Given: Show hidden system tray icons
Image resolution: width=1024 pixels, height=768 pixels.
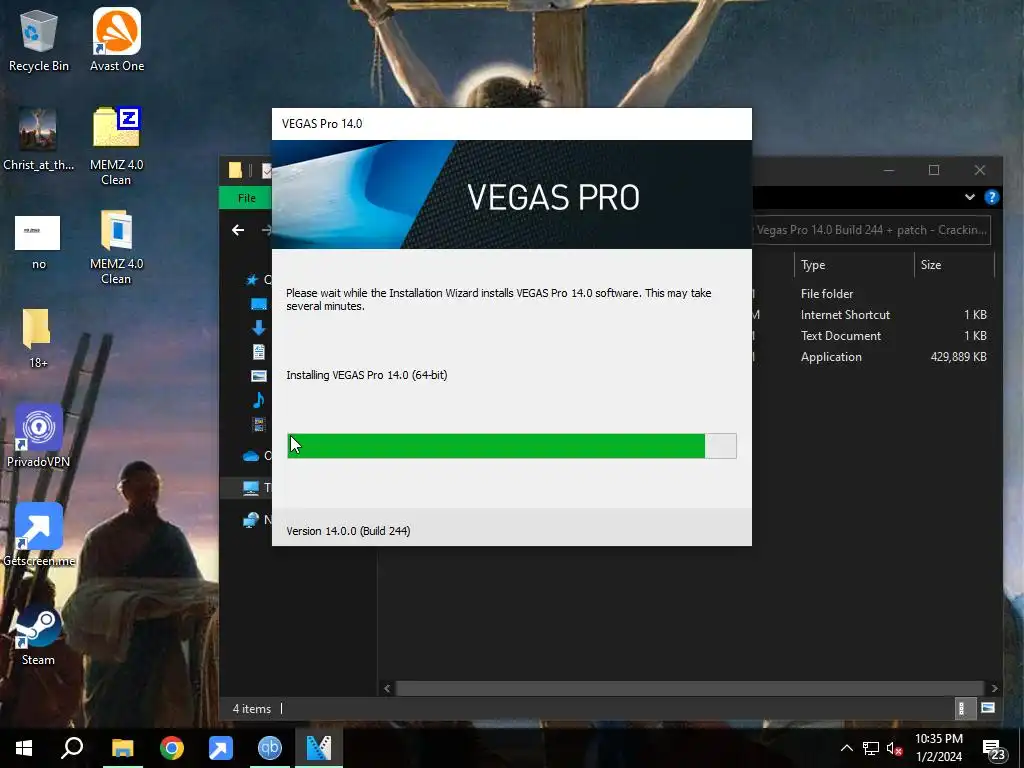Looking at the screenshot, I should coord(846,748).
